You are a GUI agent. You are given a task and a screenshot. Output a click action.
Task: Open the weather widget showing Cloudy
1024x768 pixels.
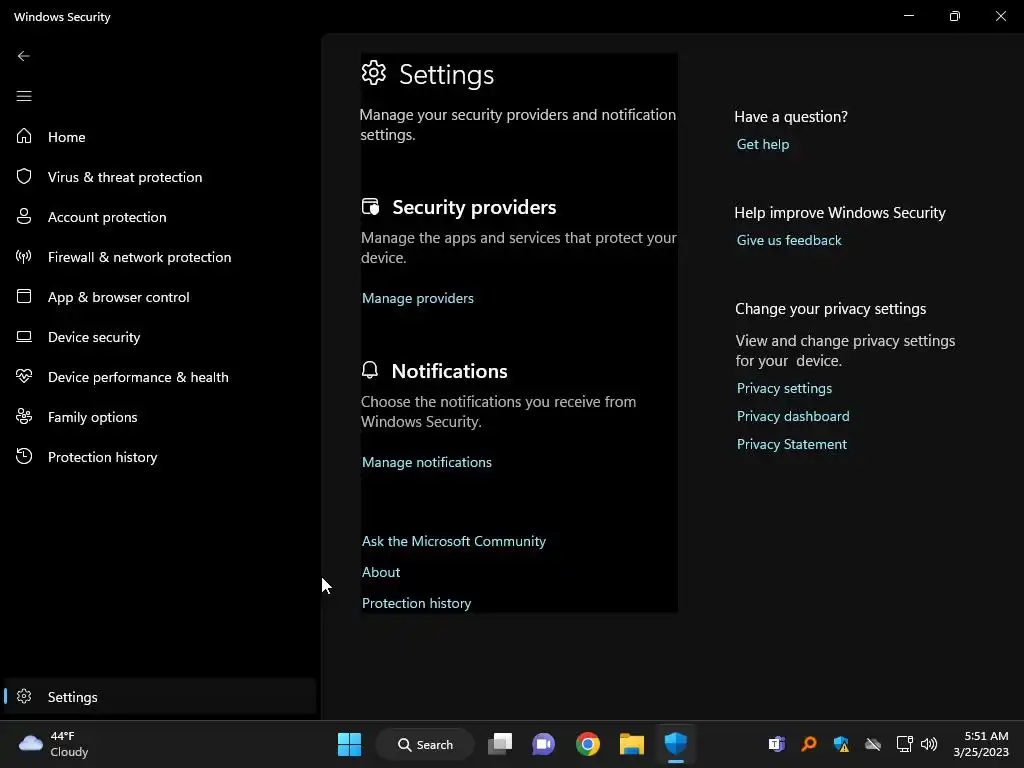[x=54, y=744]
